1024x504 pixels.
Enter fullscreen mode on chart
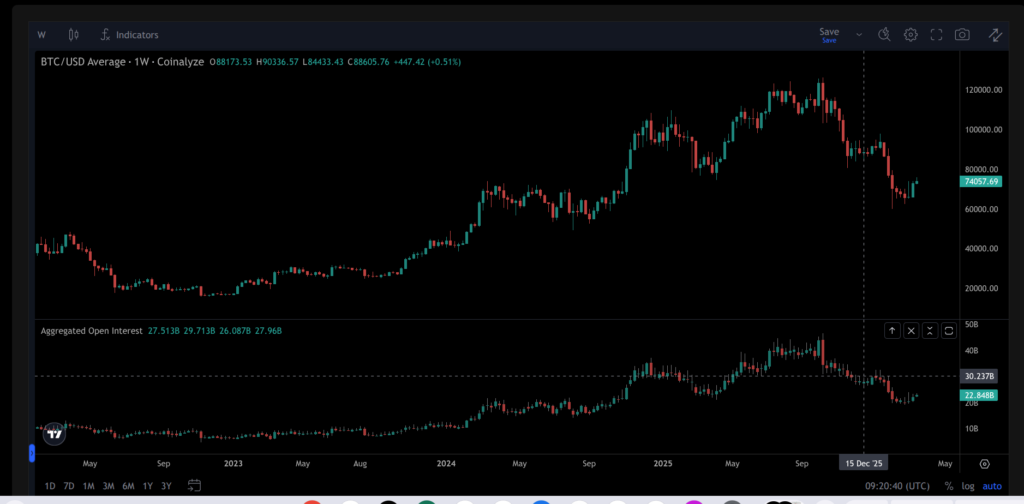[937, 34]
